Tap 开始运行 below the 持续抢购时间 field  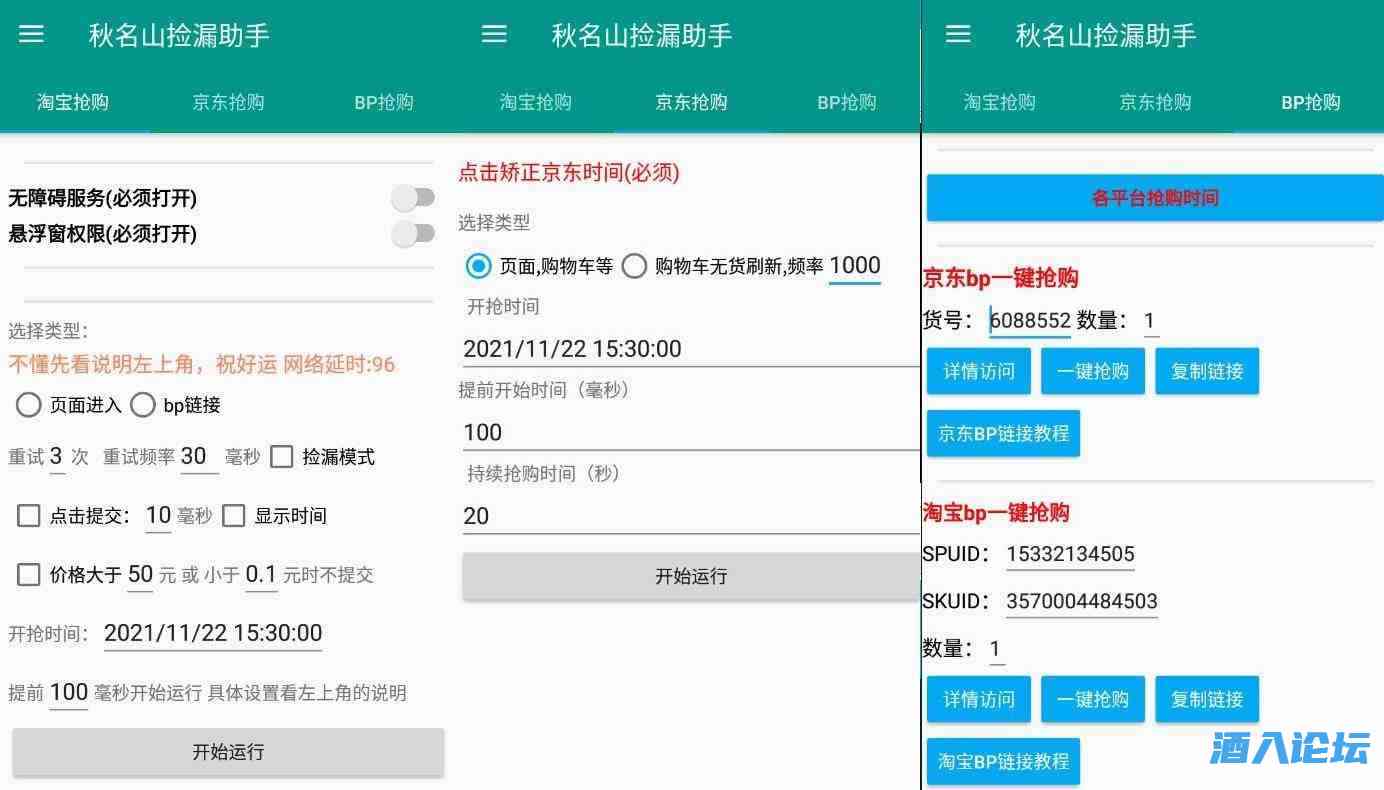click(691, 576)
